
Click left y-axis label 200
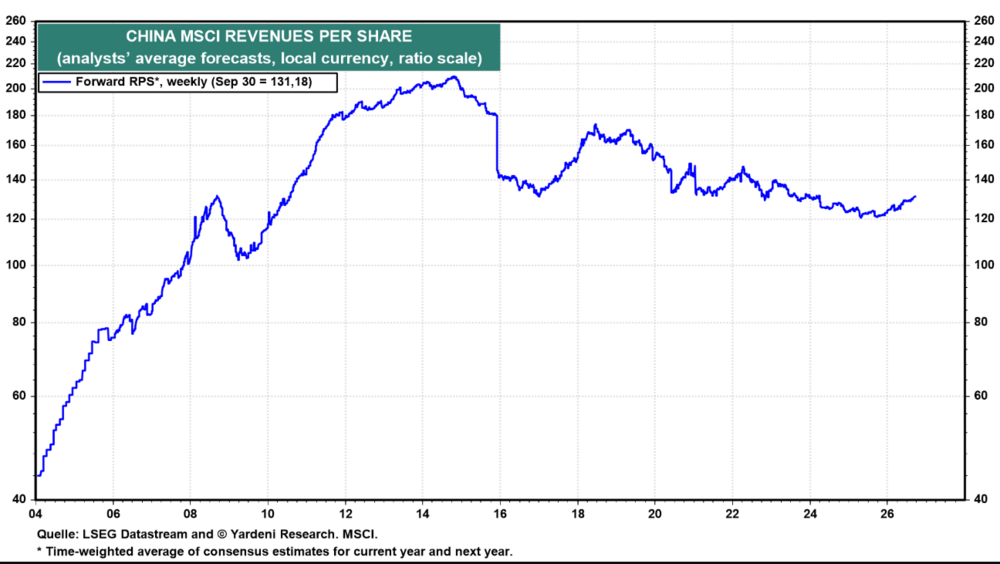click(x=15, y=88)
